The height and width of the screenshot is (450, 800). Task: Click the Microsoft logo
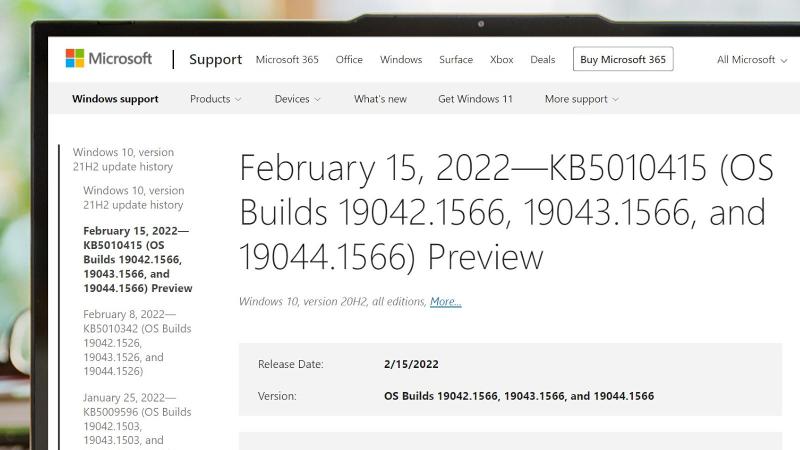pyautogui.click(x=109, y=58)
